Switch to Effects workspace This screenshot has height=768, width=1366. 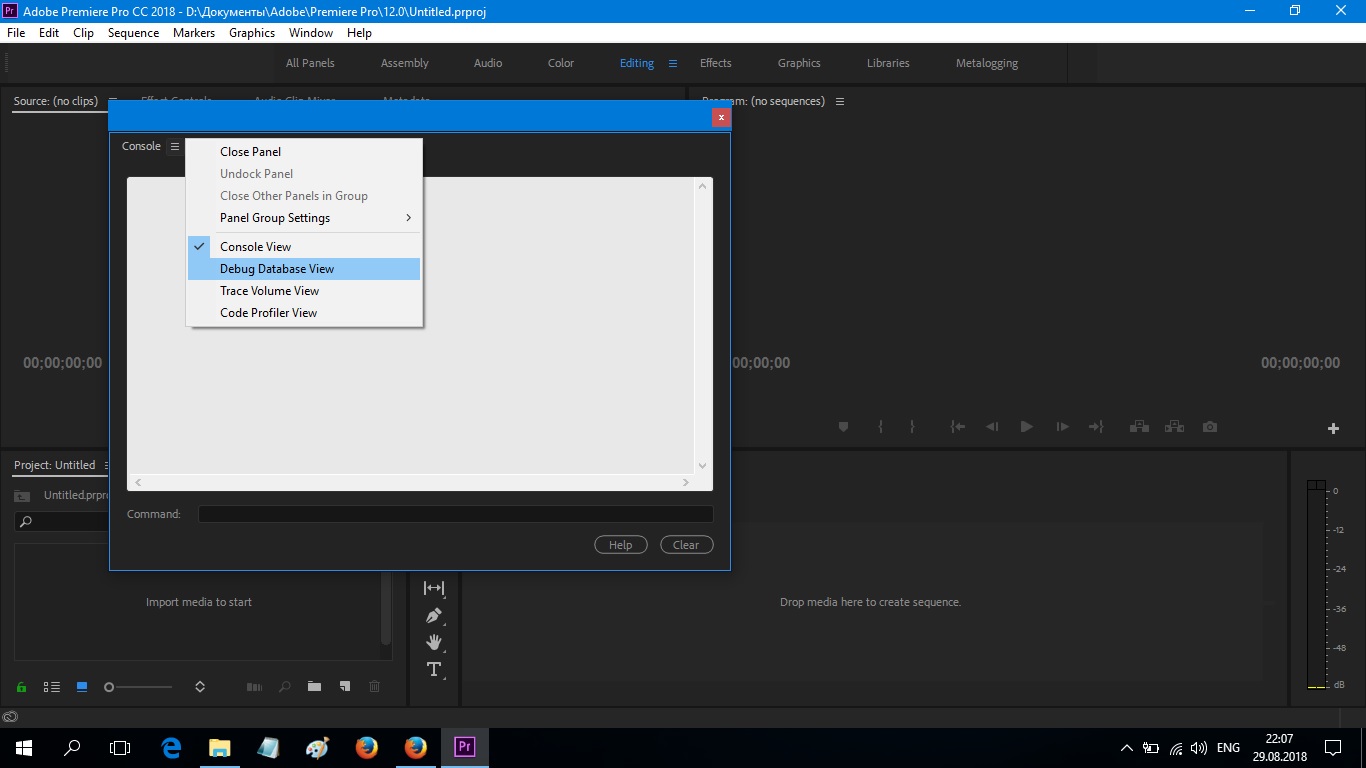coord(716,63)
